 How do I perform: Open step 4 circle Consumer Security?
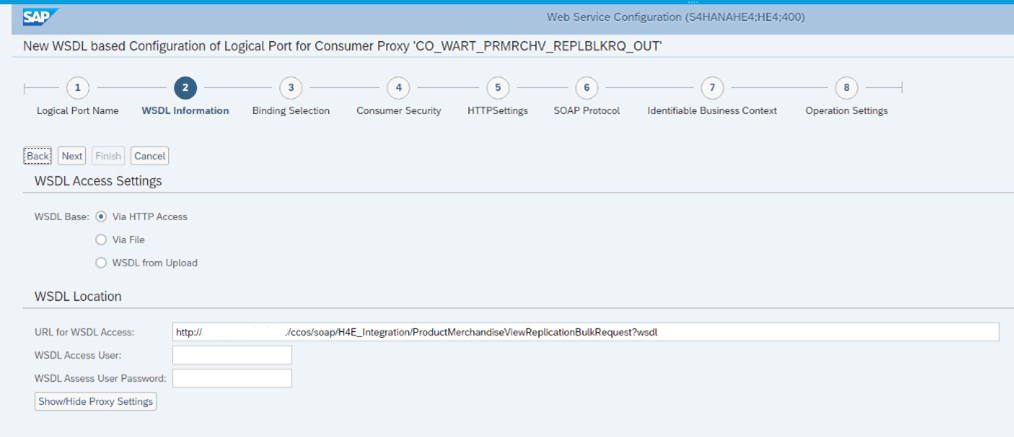398,87
